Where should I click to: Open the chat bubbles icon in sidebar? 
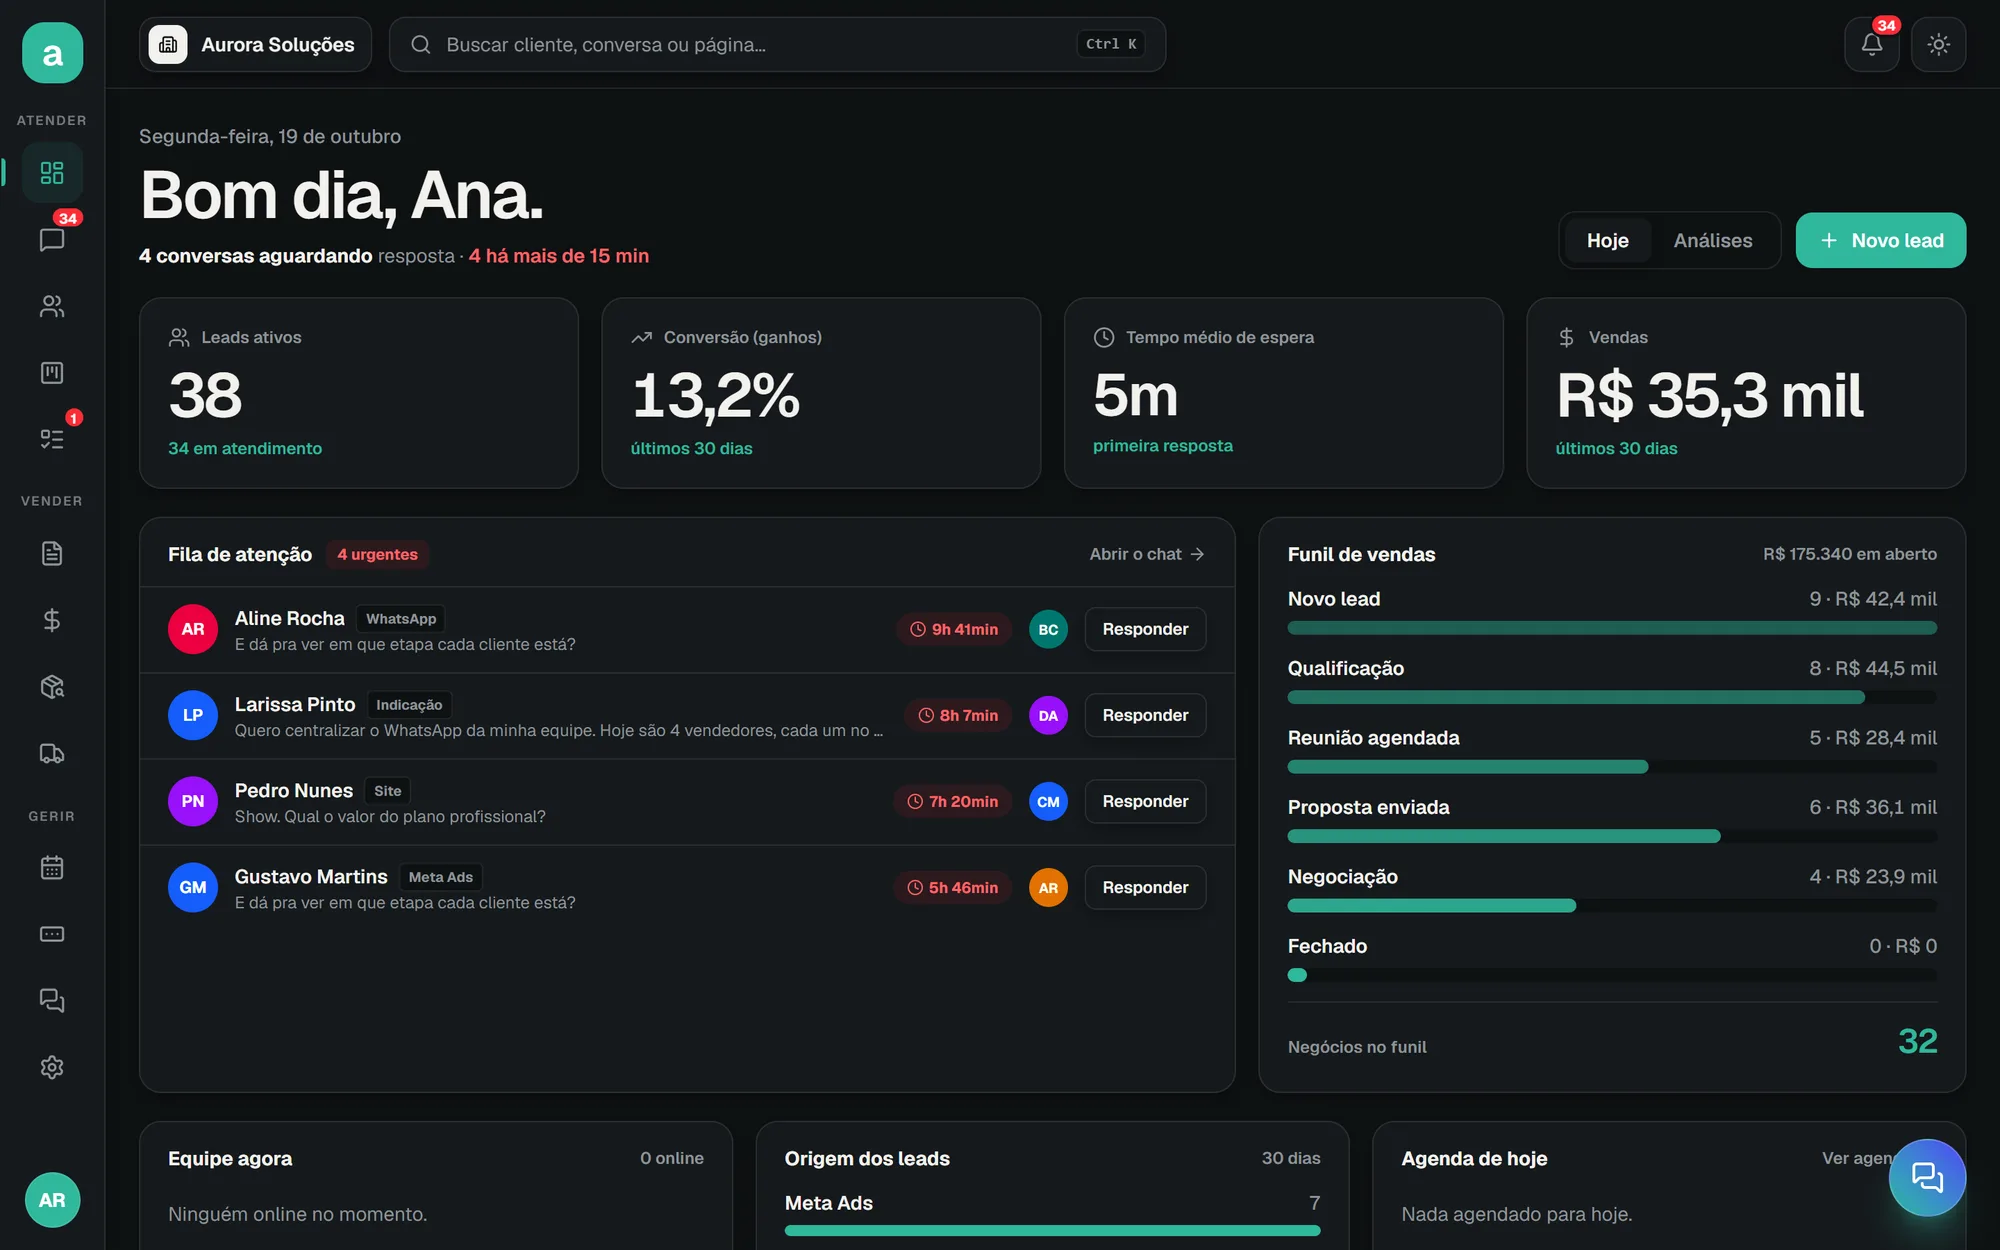pos(52,1000)
